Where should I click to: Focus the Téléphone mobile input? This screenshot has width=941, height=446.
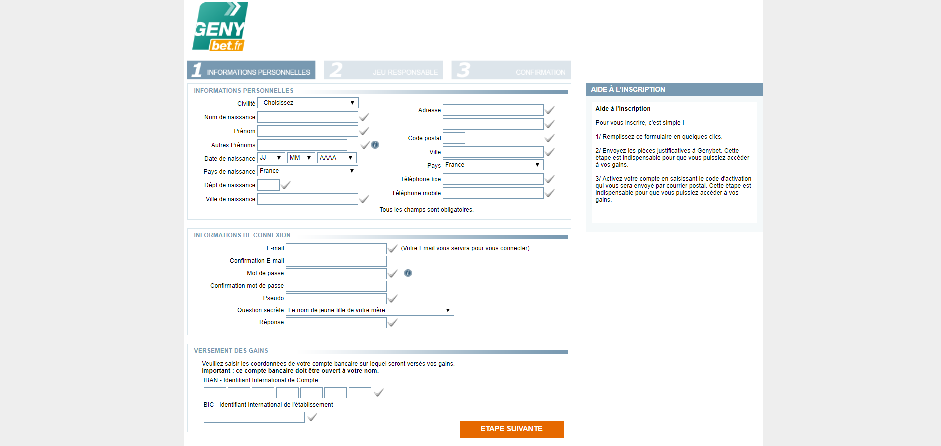(493, 193)
